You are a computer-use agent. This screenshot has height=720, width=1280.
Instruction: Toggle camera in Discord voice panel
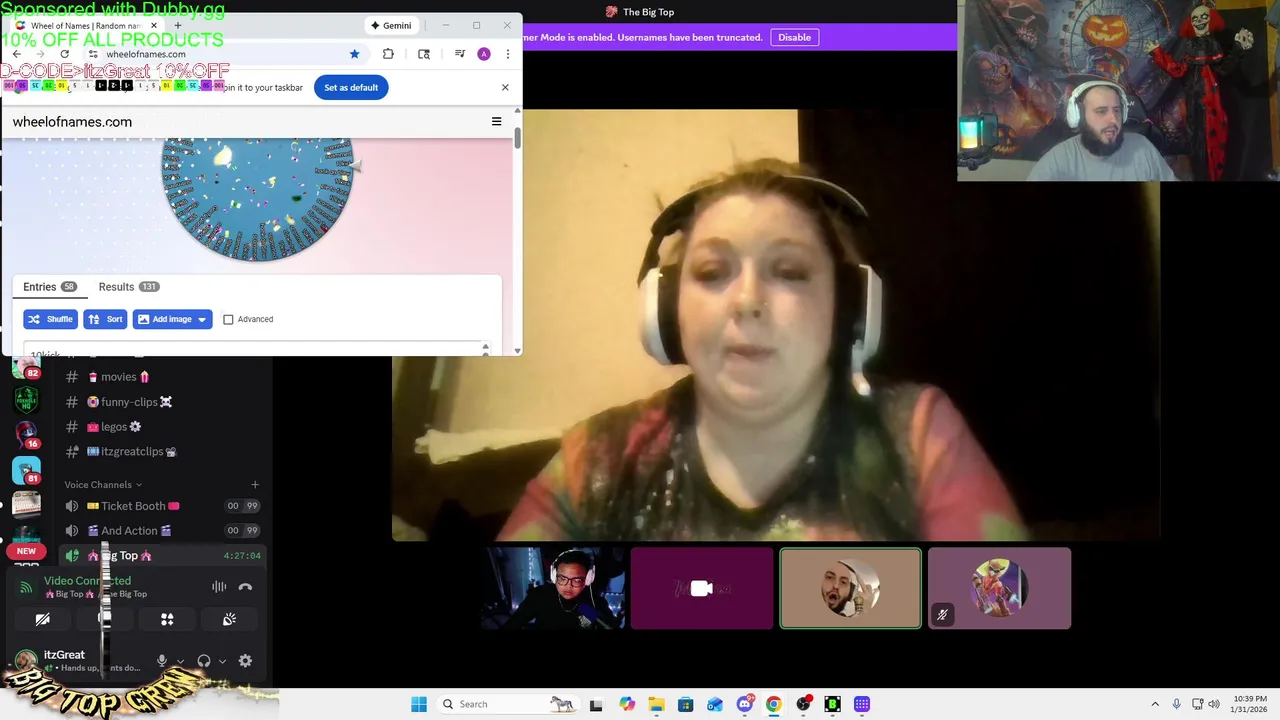click(42, 620)
